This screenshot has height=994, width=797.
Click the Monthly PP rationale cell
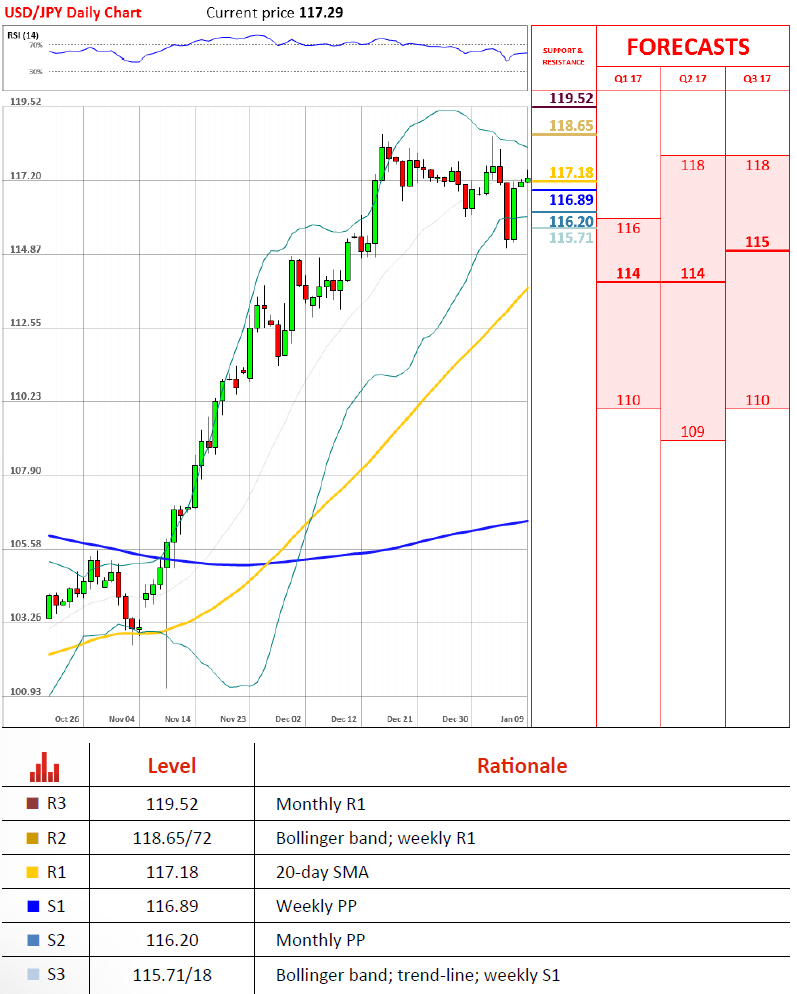click(321, 941)
